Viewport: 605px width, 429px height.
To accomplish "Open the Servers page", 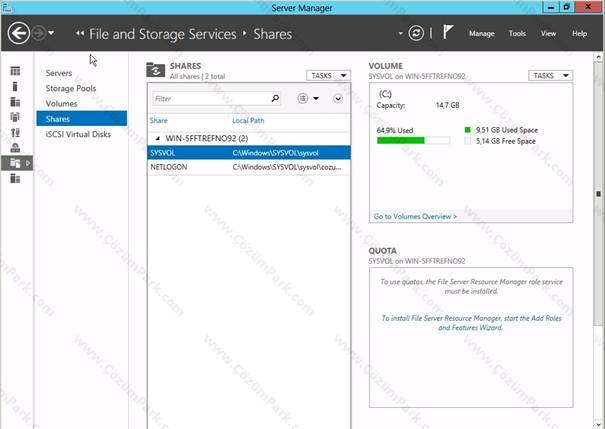I will pyautogui.click(x=59, y=73).
